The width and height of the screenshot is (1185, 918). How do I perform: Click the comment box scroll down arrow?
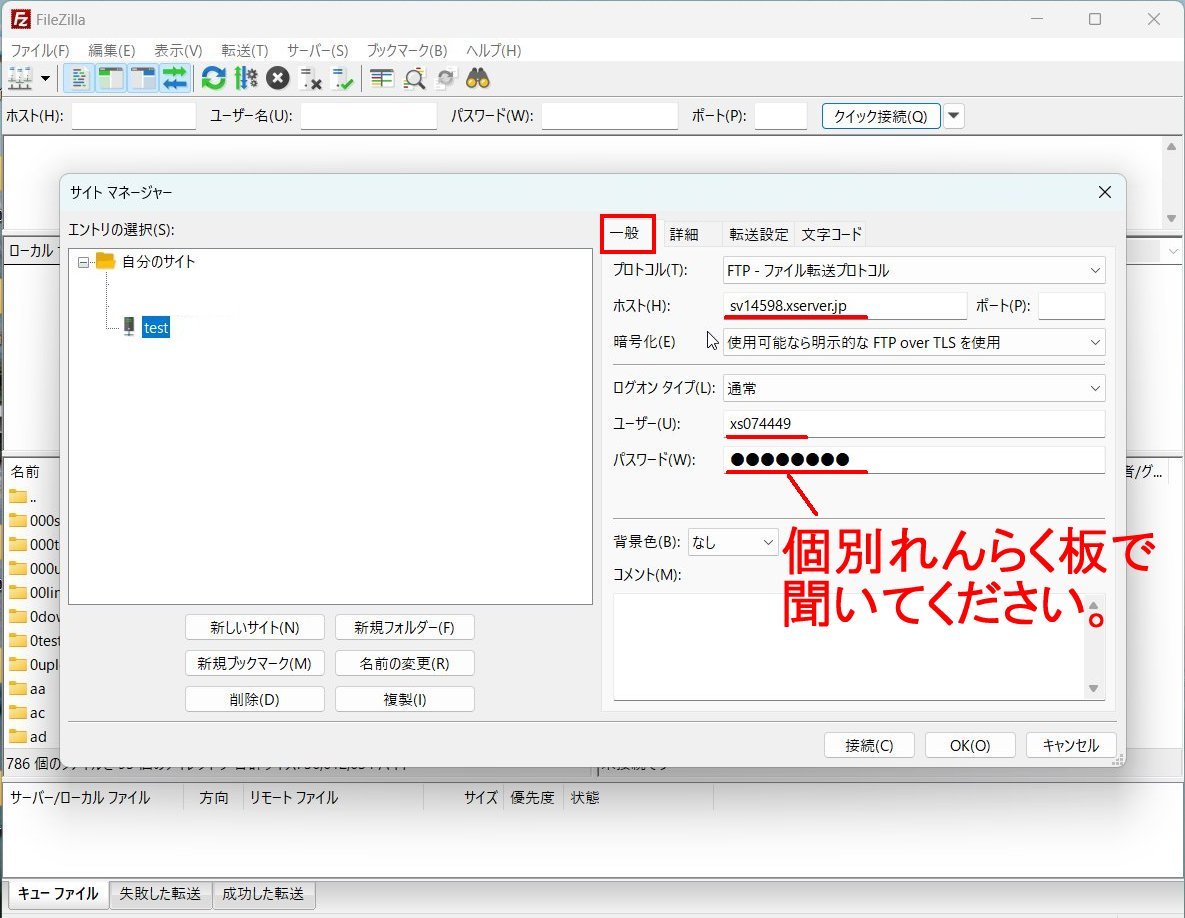click(1094, 688)
